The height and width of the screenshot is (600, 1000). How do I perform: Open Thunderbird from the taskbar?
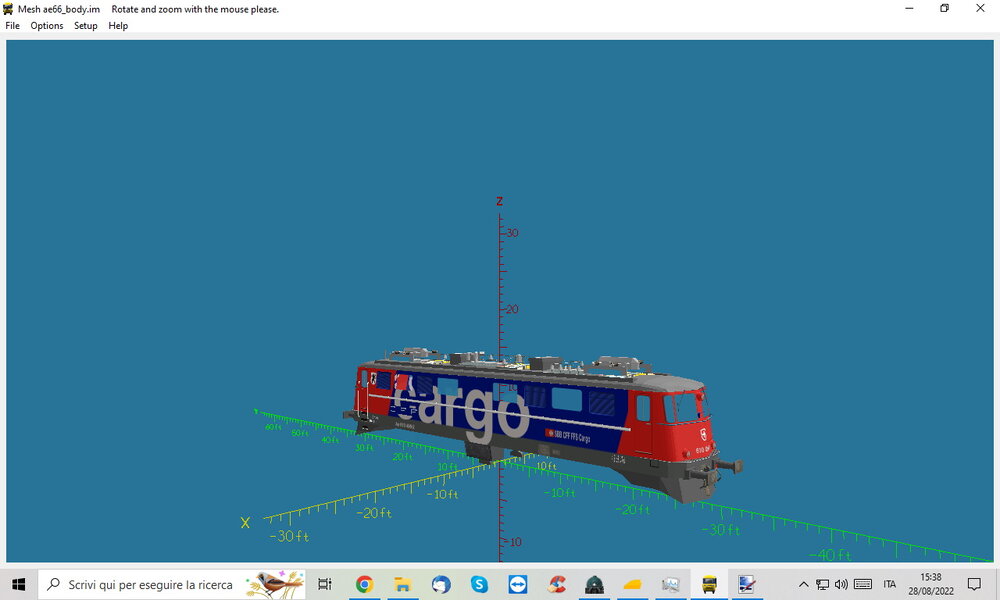pyautogui.click(x=441, y=584)
